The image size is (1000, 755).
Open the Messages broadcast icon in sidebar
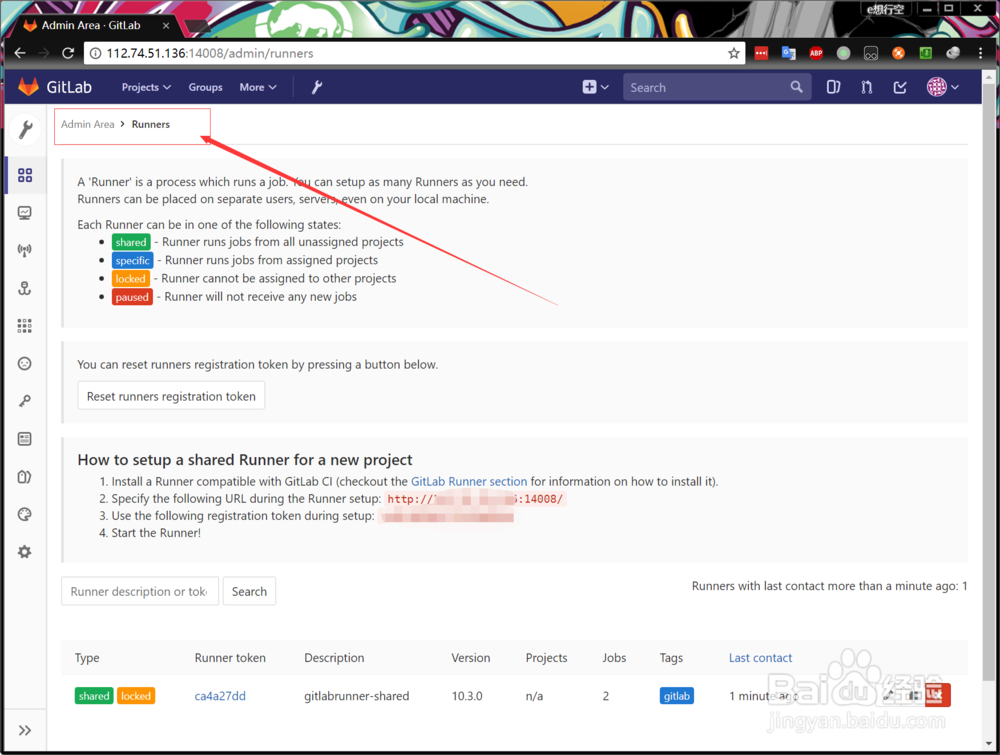pos(25,251)
